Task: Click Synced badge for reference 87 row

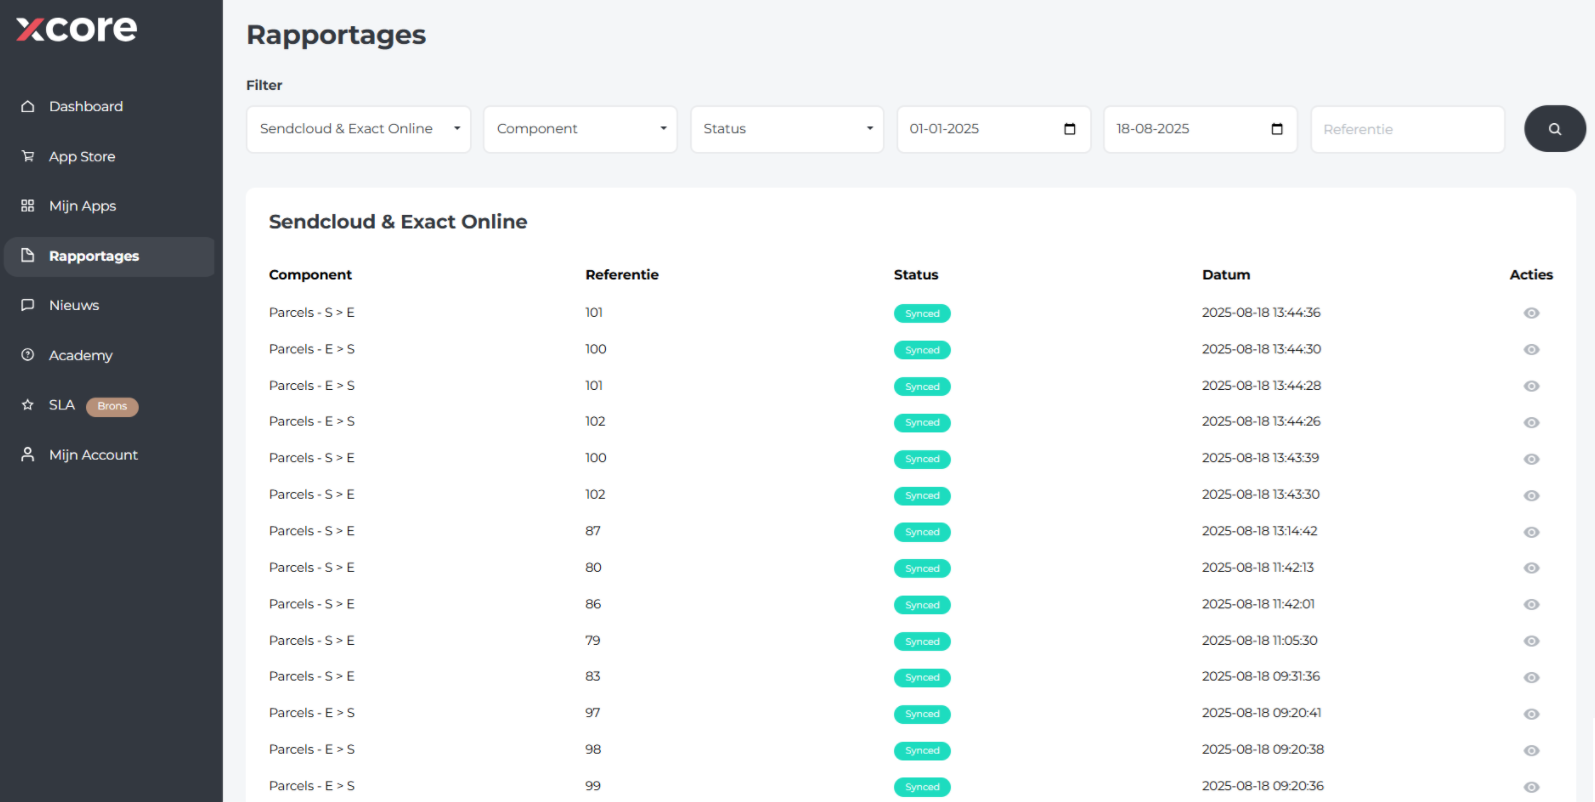Action: coord(922,532)
